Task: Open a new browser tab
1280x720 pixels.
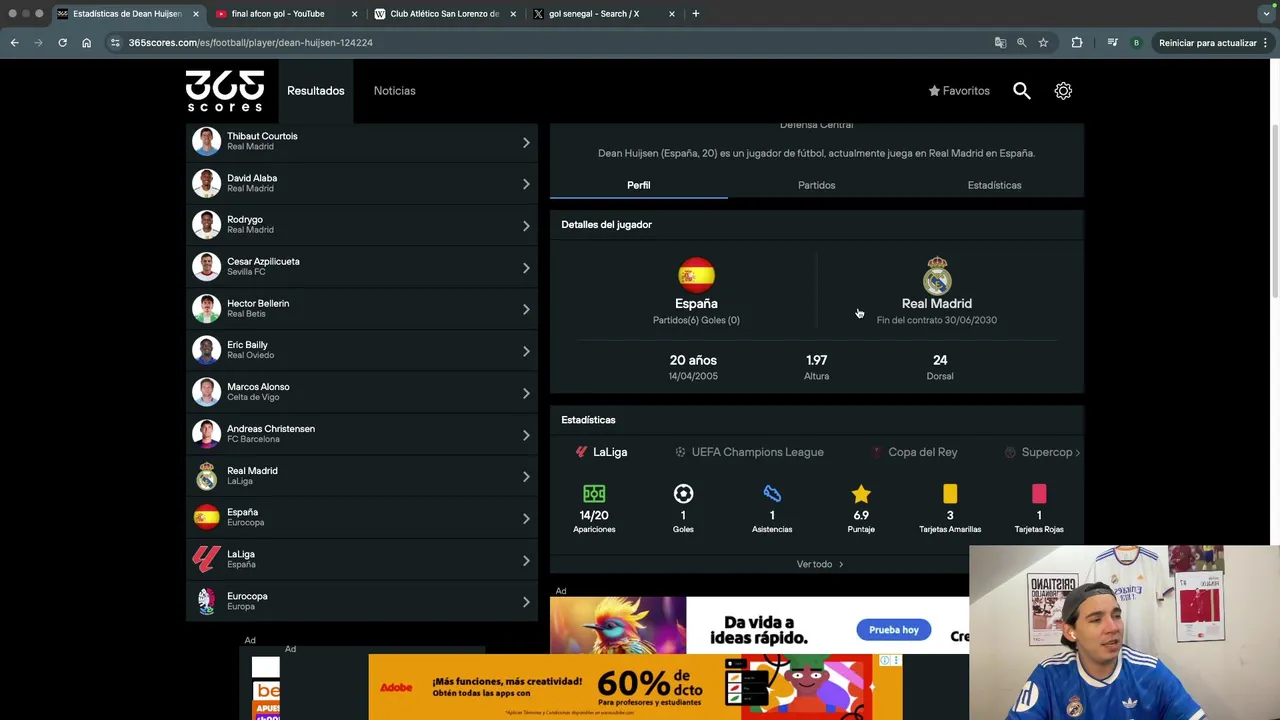Action: point(696,14)
